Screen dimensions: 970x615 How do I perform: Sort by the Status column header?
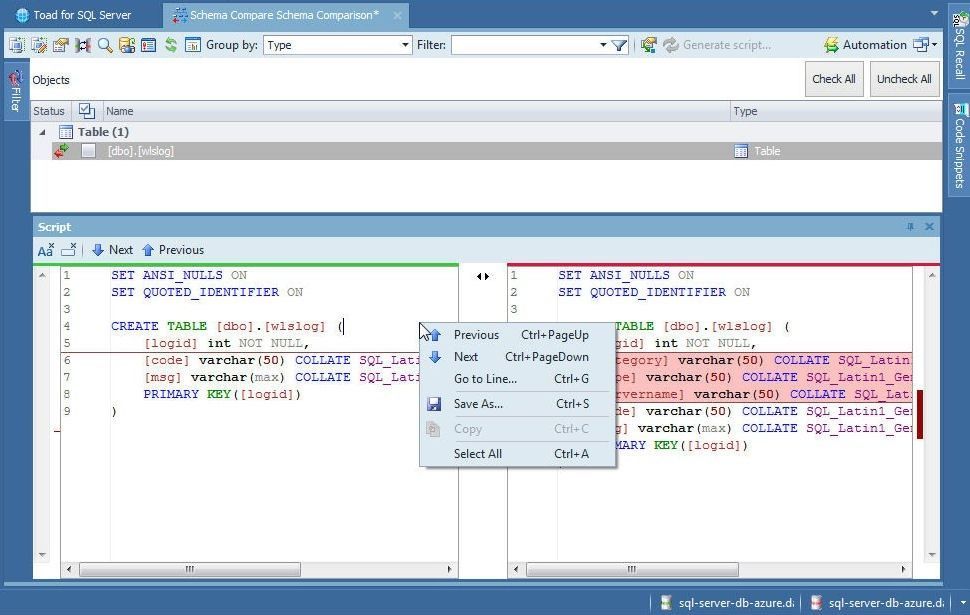pyautogui.click(x=51, y=111)
